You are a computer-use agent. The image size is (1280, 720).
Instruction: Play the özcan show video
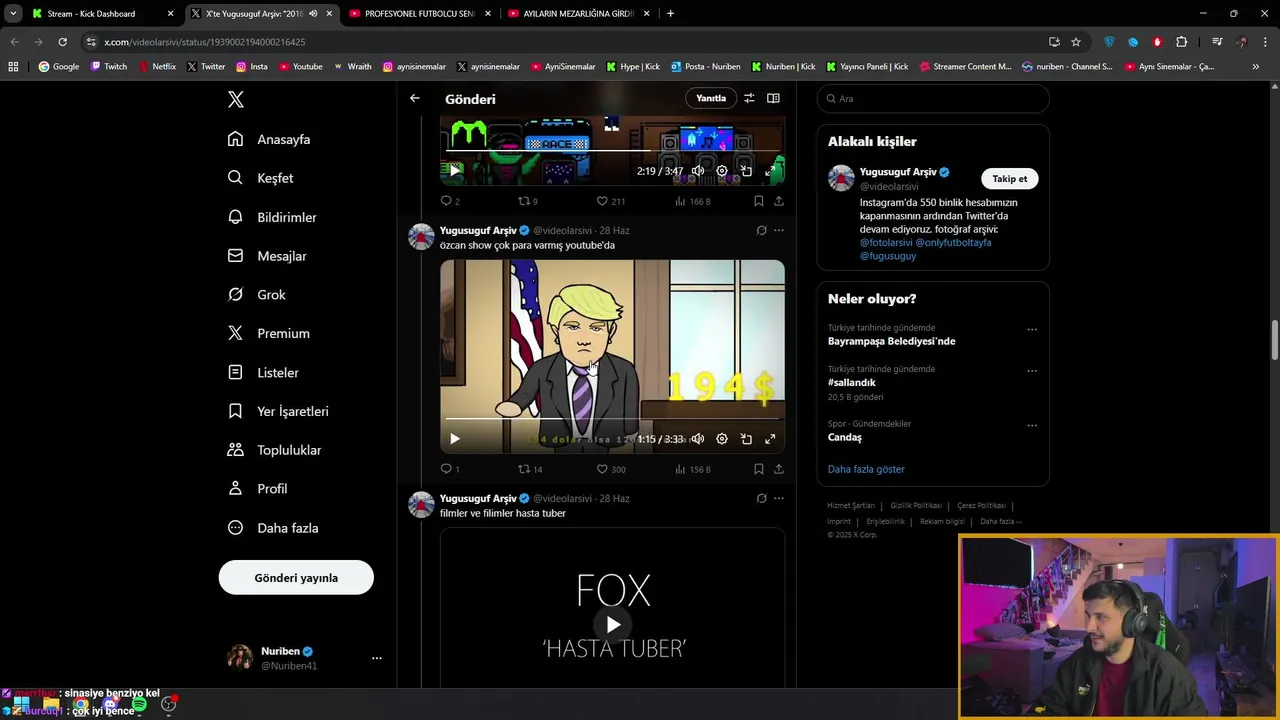[455, 439]
